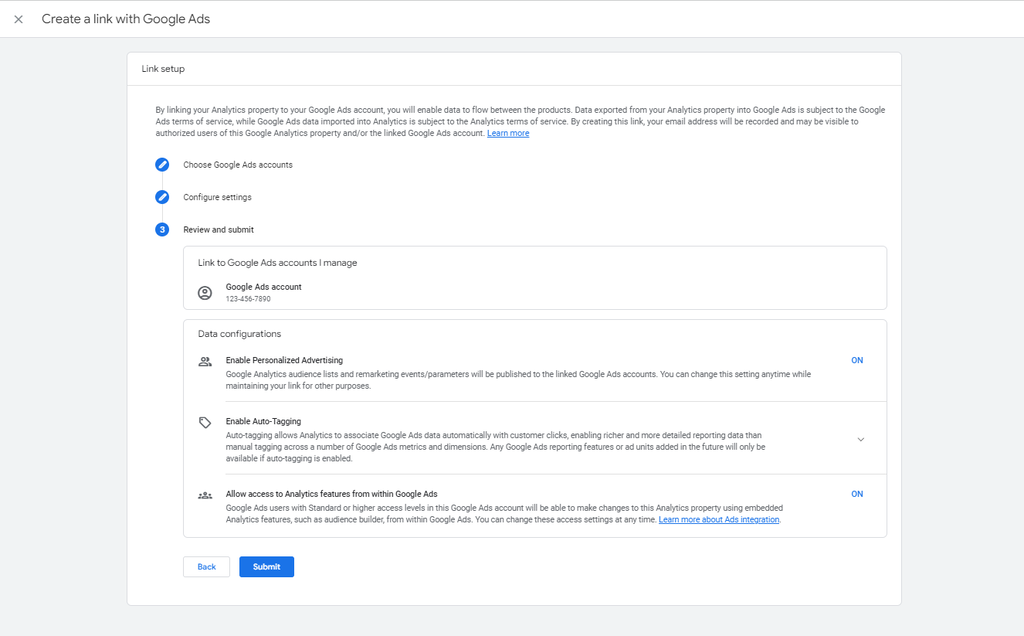Click the edit pencil for Choose Google Ads accounts
This screenshot has width=1024, height=636.
tap(162, 164)
